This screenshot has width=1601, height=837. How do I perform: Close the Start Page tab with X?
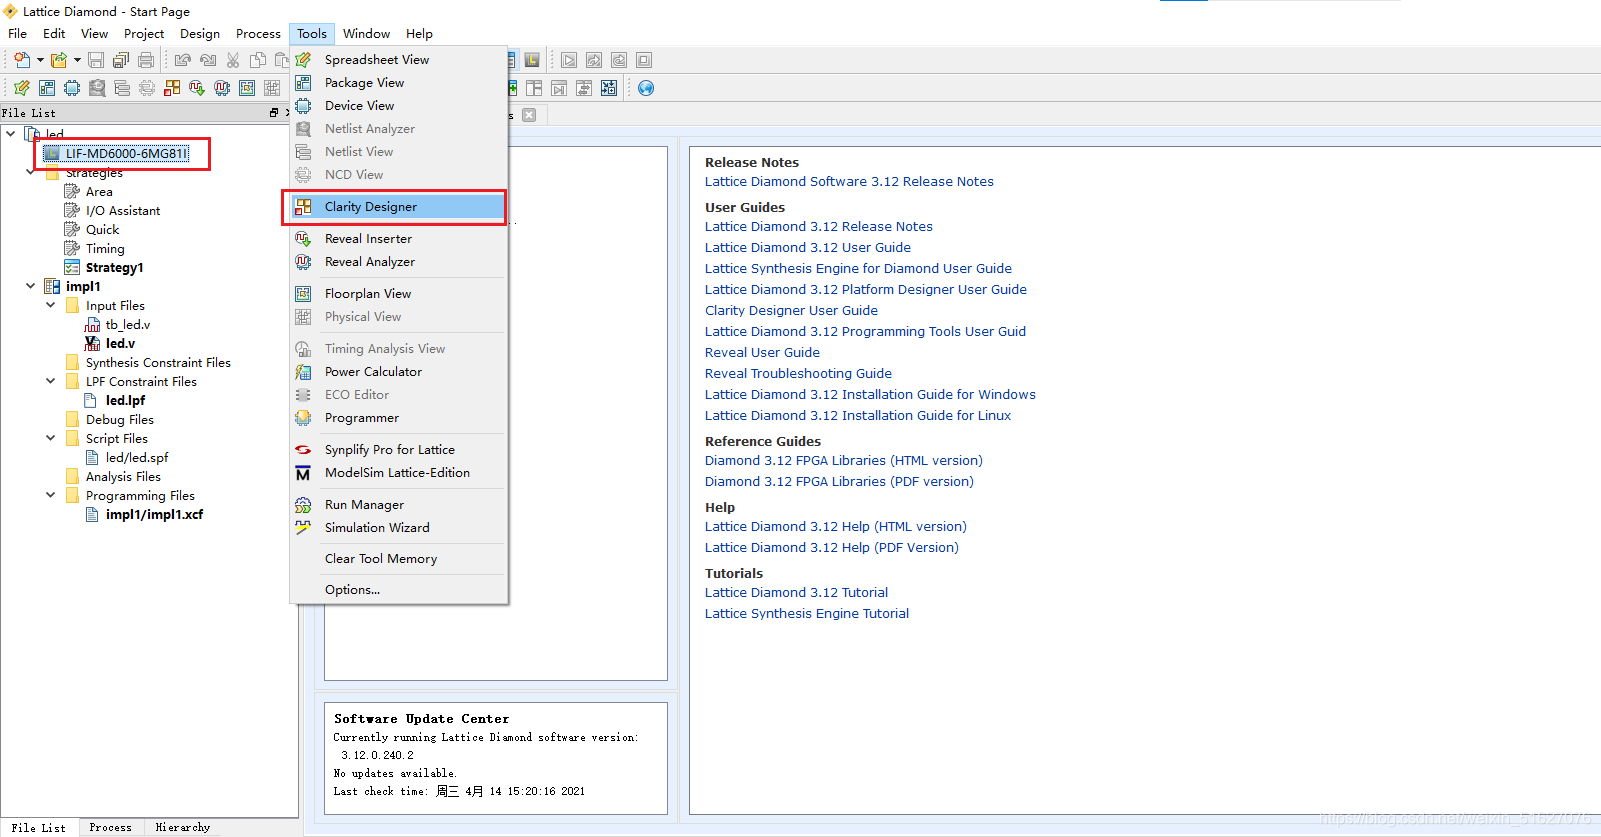click(x=529, y=115)
